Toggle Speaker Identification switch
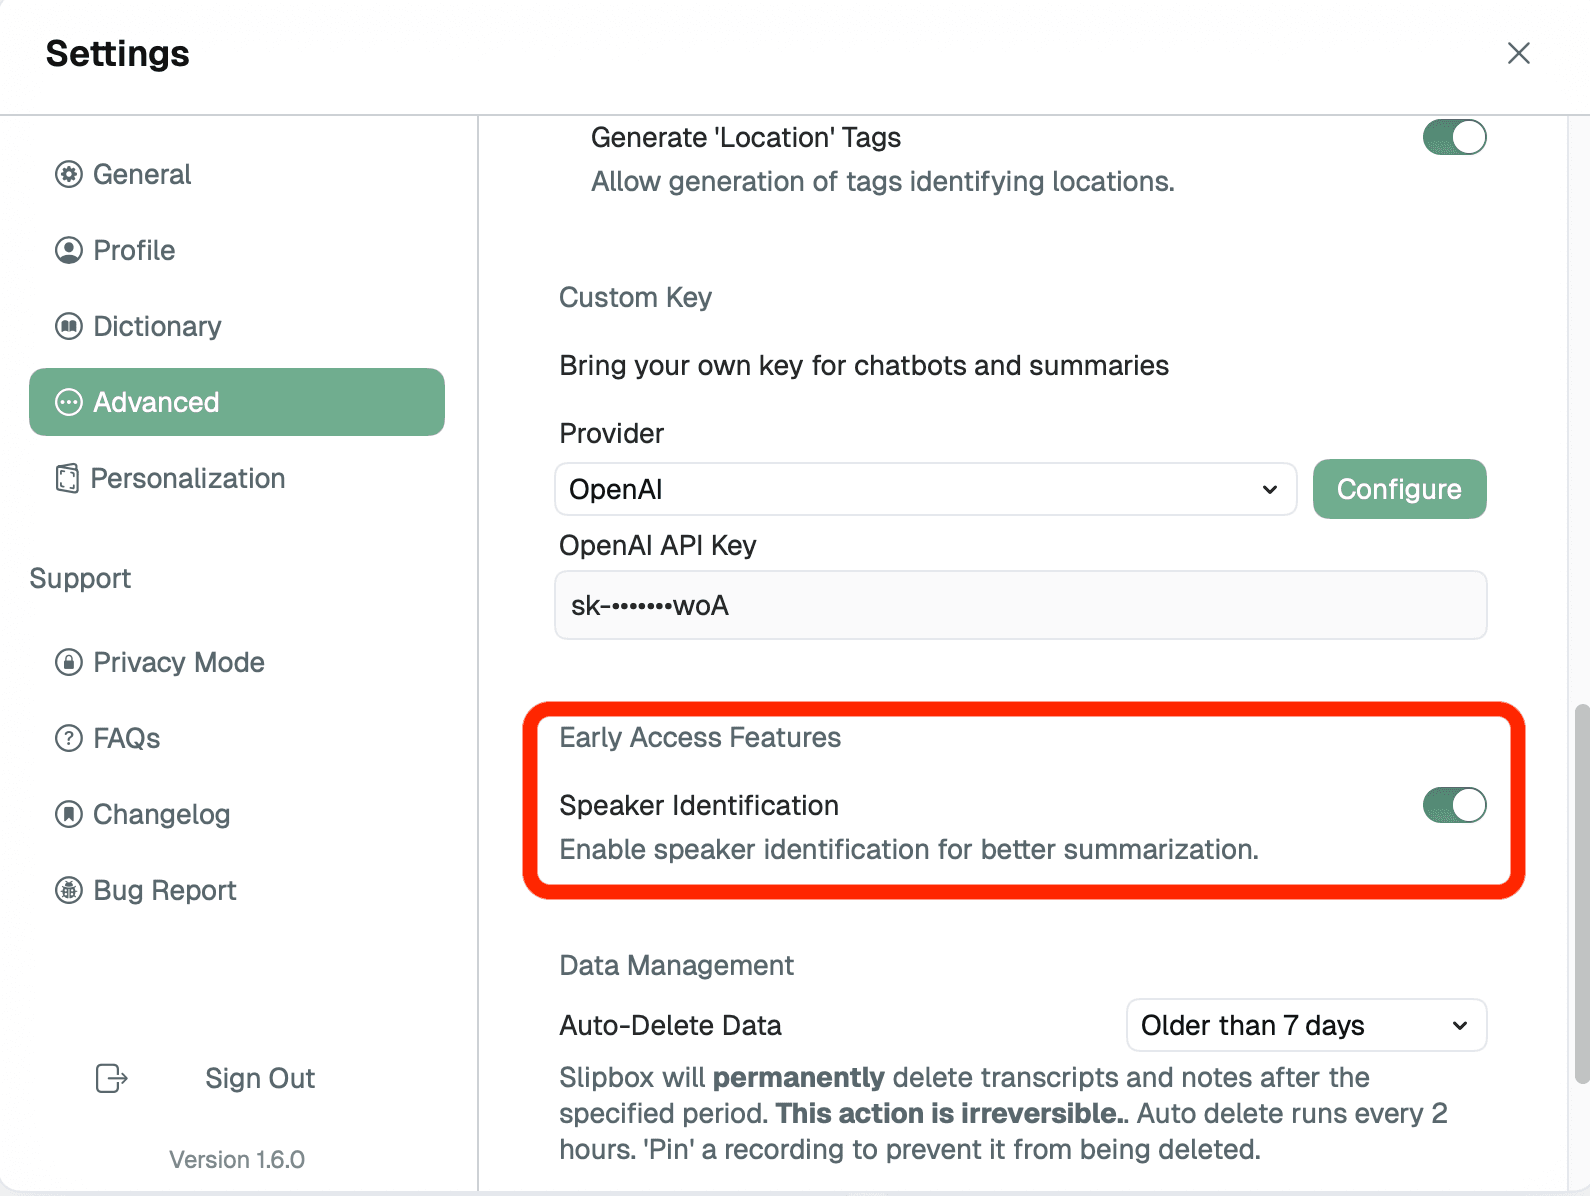This screenshot has width=1590, height=1196. click(x=1454, y=805)
